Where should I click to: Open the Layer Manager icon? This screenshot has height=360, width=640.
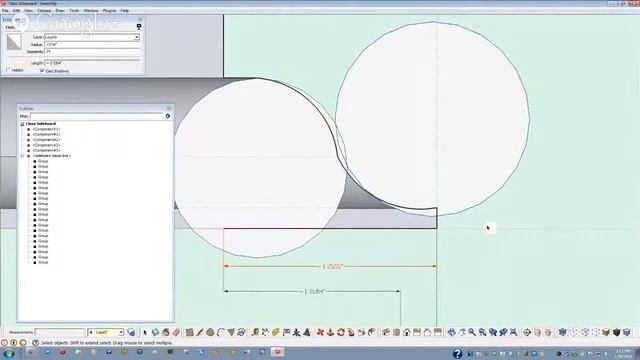131,333
